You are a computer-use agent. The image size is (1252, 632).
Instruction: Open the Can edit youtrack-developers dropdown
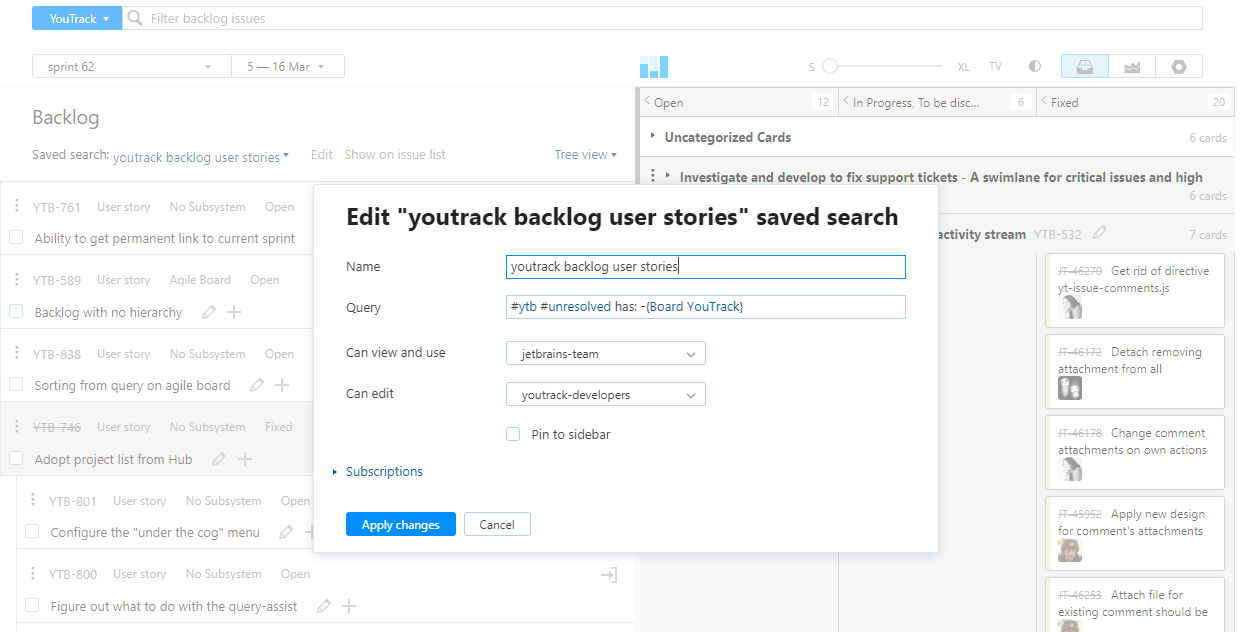(605, 394)
